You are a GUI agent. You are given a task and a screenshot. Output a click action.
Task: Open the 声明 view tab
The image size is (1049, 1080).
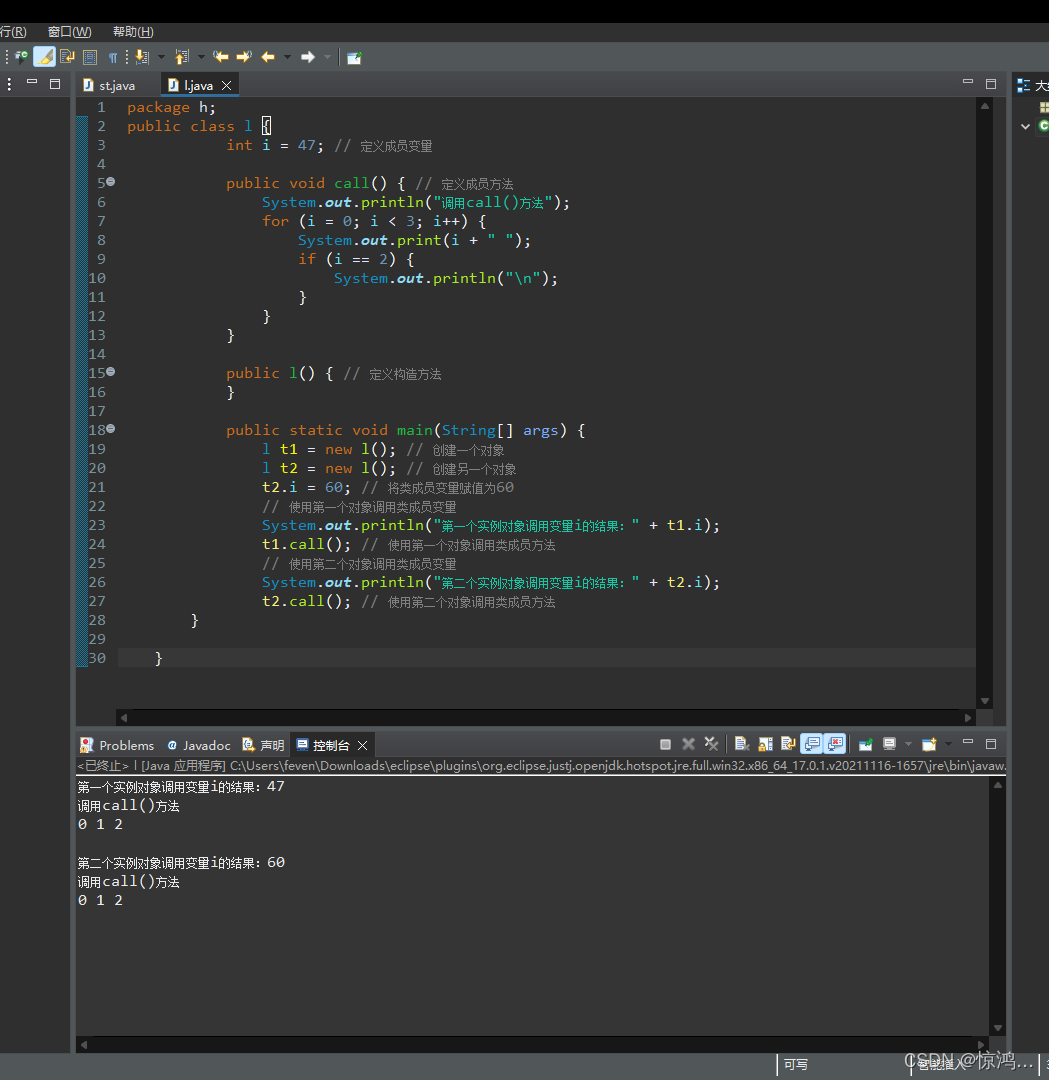[264, 745]
